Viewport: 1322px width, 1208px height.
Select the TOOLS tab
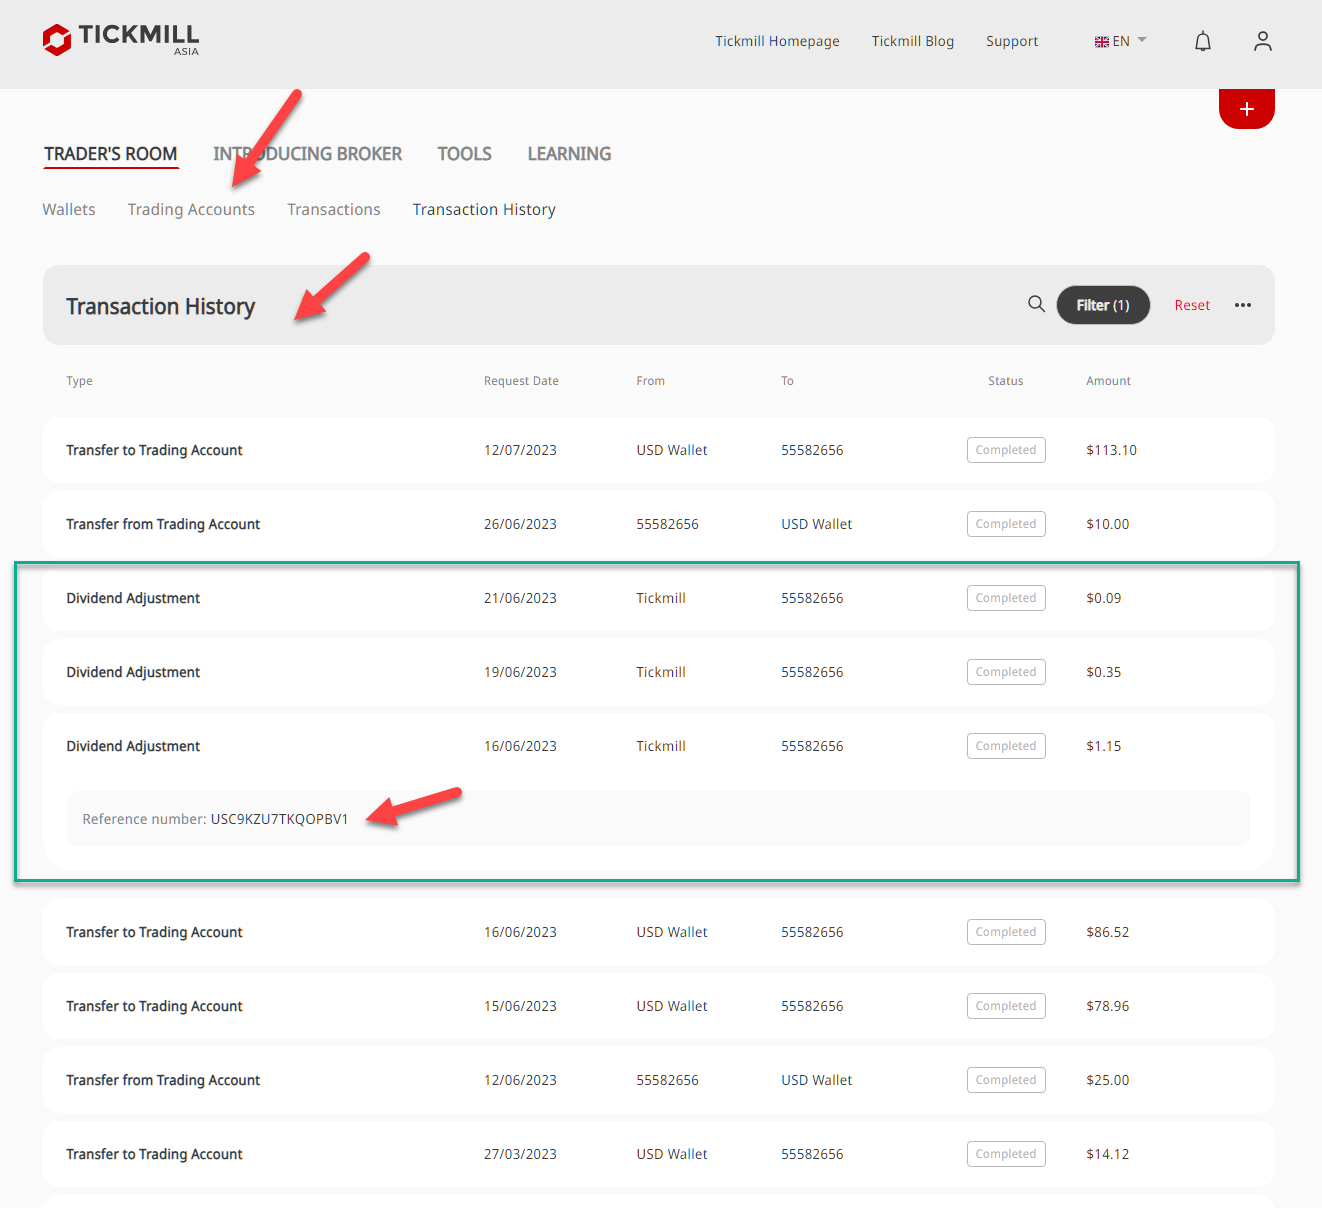(464, 154)
